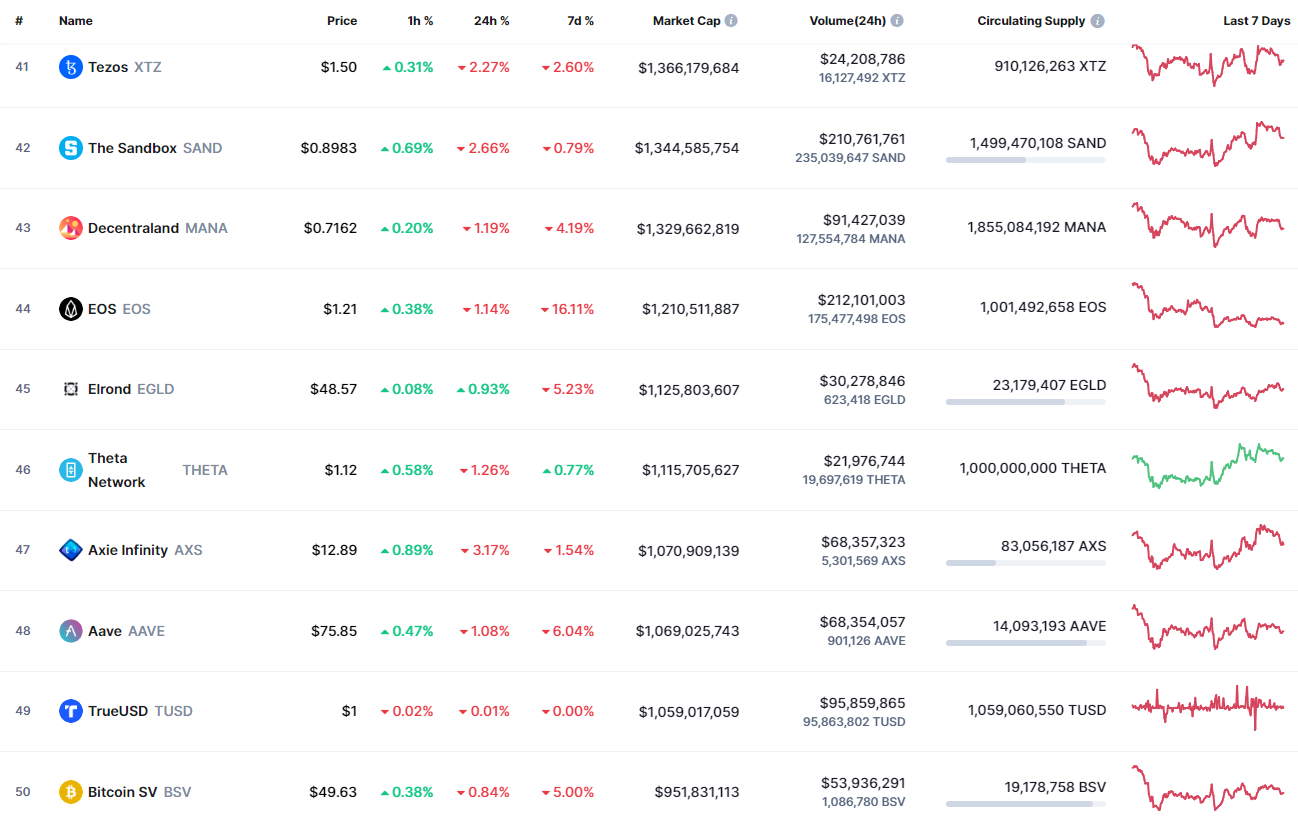This screenshot has width=1298, height=825.
Task: Click the Axie Infinity coin logo icon
Action: 70,550
